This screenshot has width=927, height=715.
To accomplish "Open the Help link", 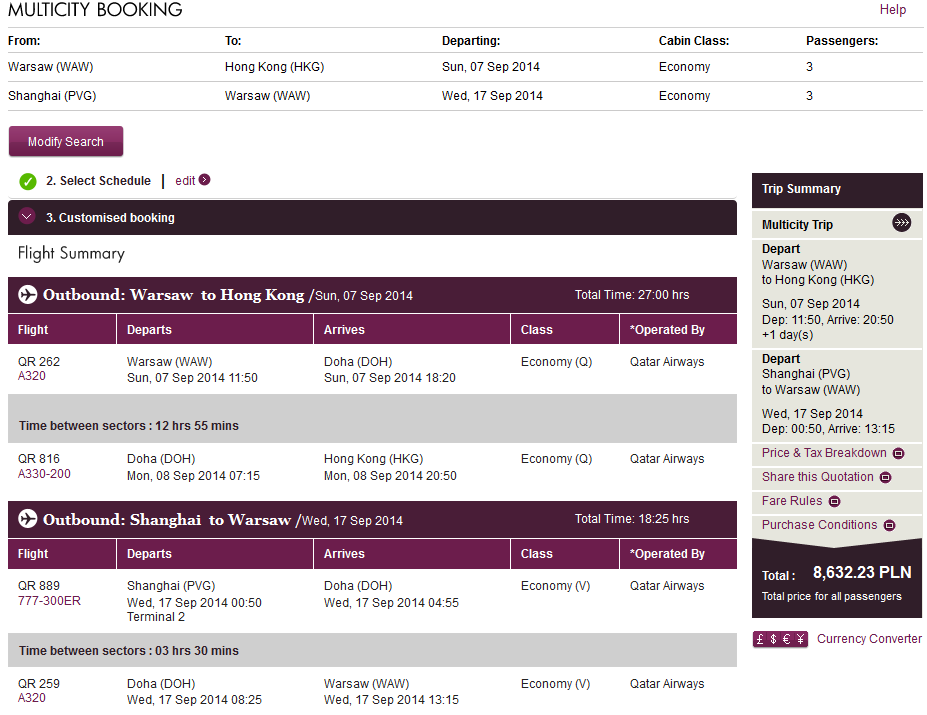I will pos(893,9).
